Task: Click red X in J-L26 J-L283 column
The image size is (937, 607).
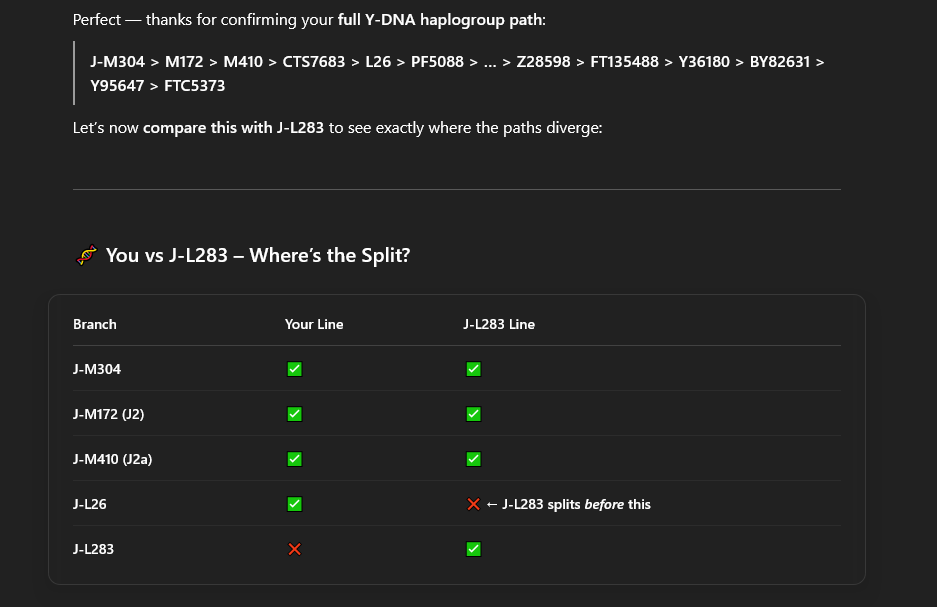Action: click(473, 504)
